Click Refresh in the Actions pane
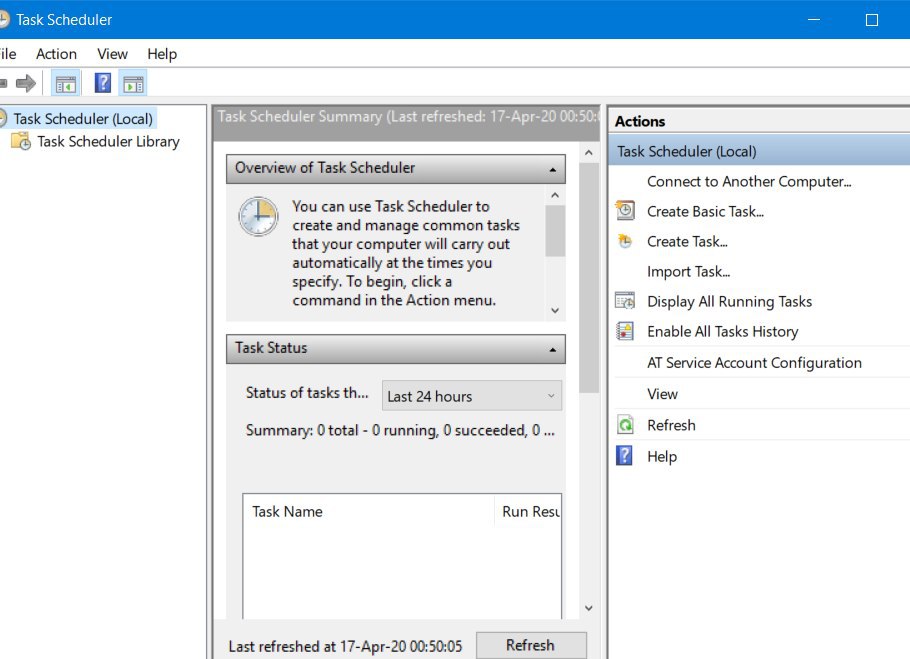Screen dimensions: 910x659 (671, 425)
